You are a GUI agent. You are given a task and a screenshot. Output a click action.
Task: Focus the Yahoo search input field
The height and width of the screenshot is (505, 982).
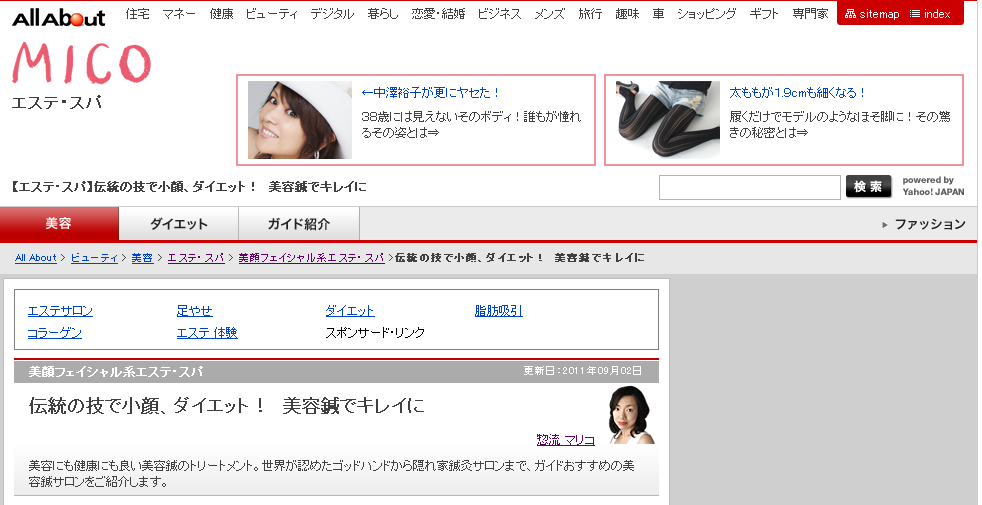[x=749, y=187]
